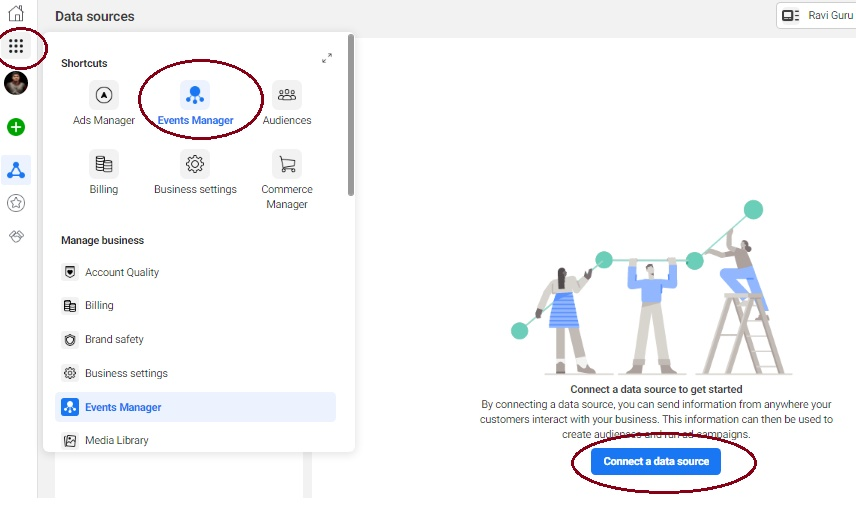Click the green plus create icon
Viewport: 856px width, 509px height.
tap(16, 127)
